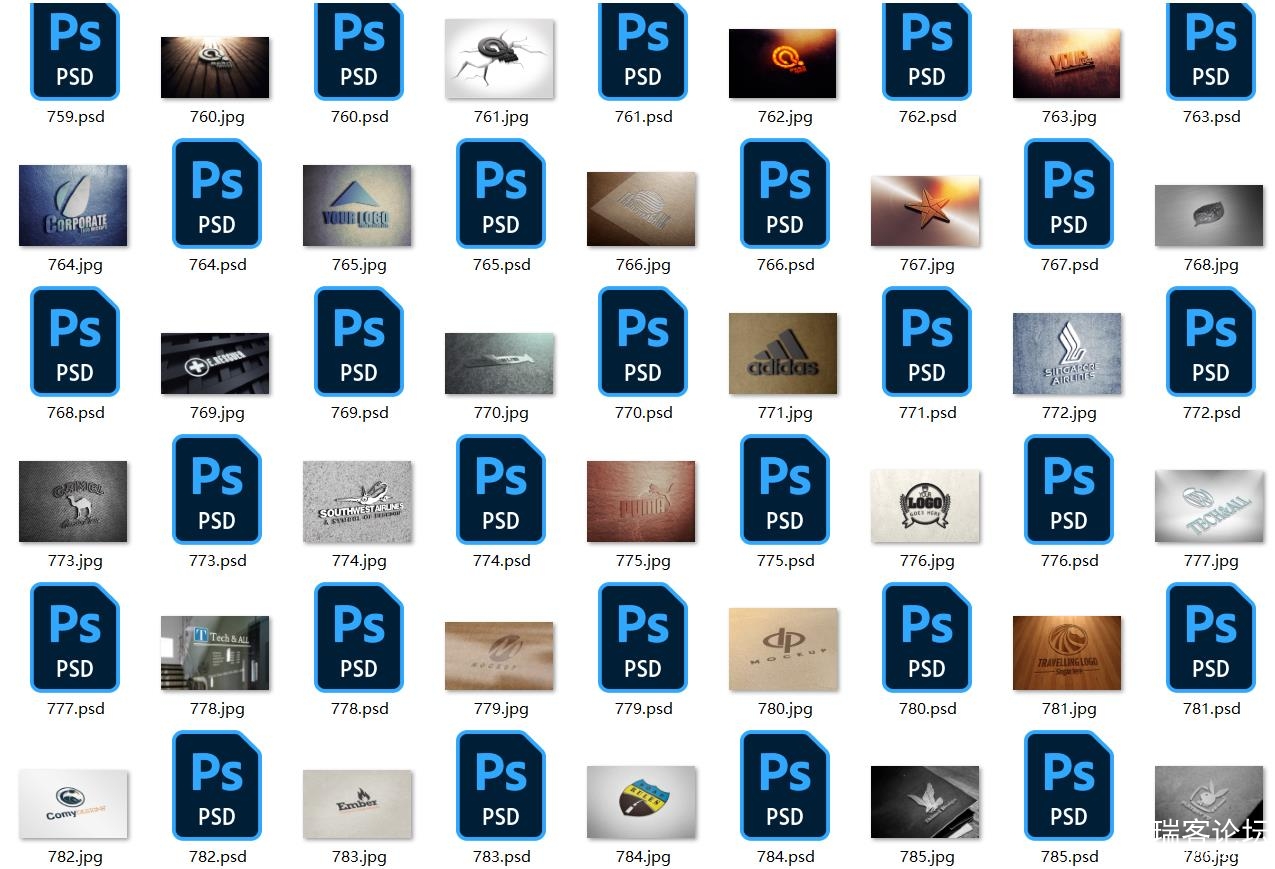Choose the 762.psd Photoshop icon
Viewport: 1275px width, 869px height.
point(927,50)
